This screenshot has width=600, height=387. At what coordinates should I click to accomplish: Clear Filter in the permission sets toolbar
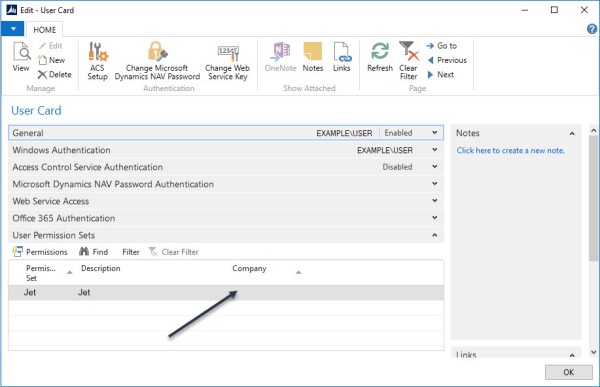(173, 252)
